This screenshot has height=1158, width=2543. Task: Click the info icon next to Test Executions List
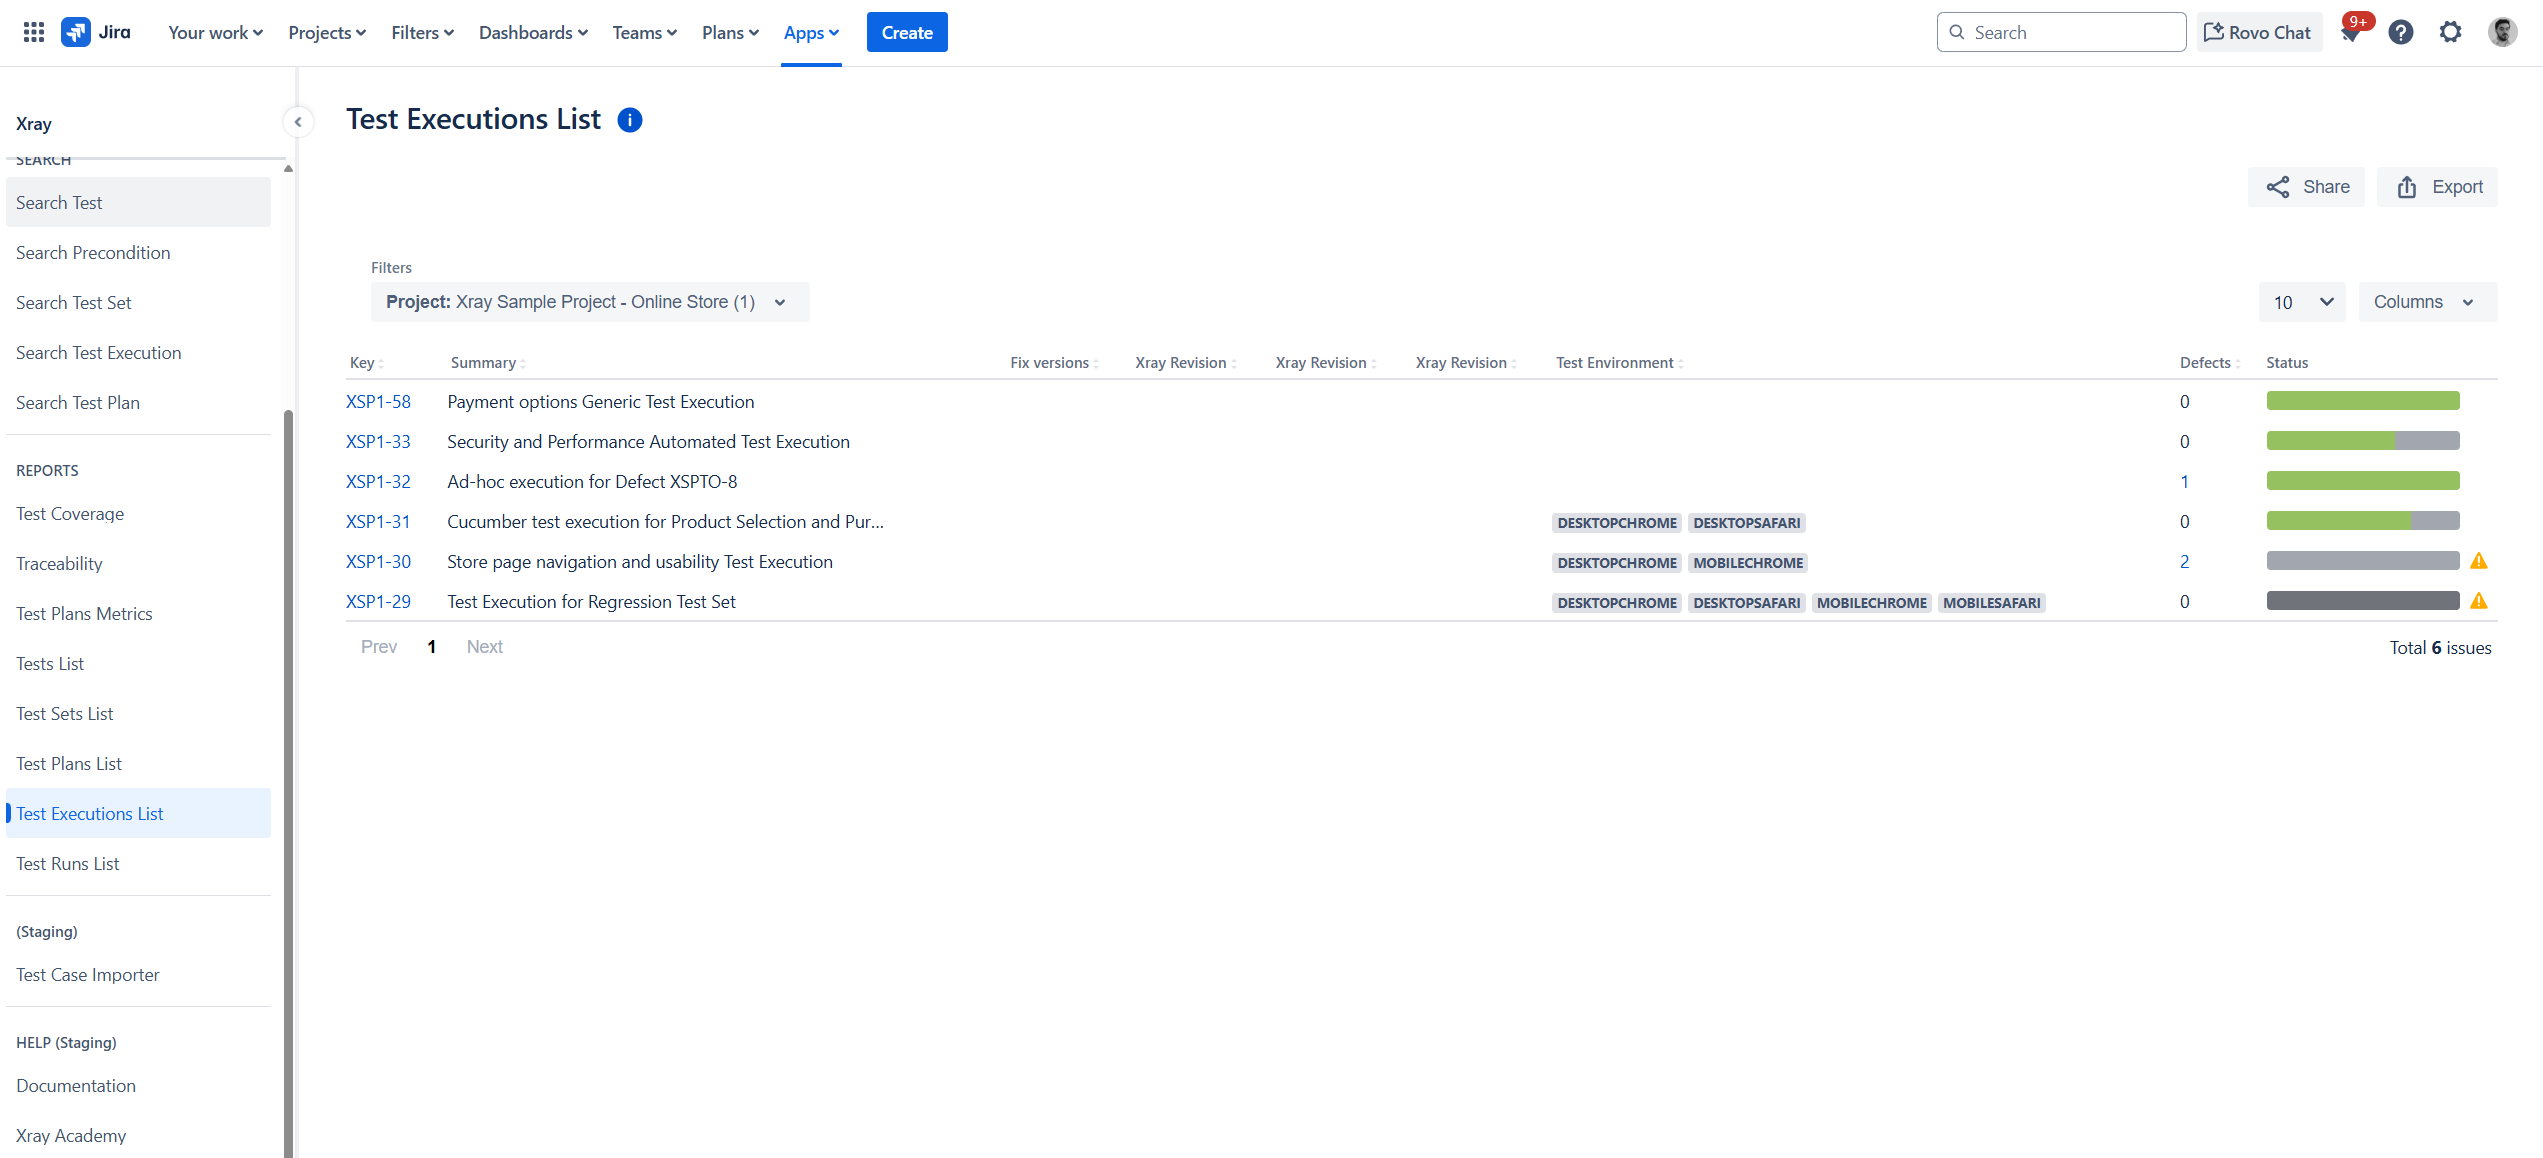[x=629, y=120]
